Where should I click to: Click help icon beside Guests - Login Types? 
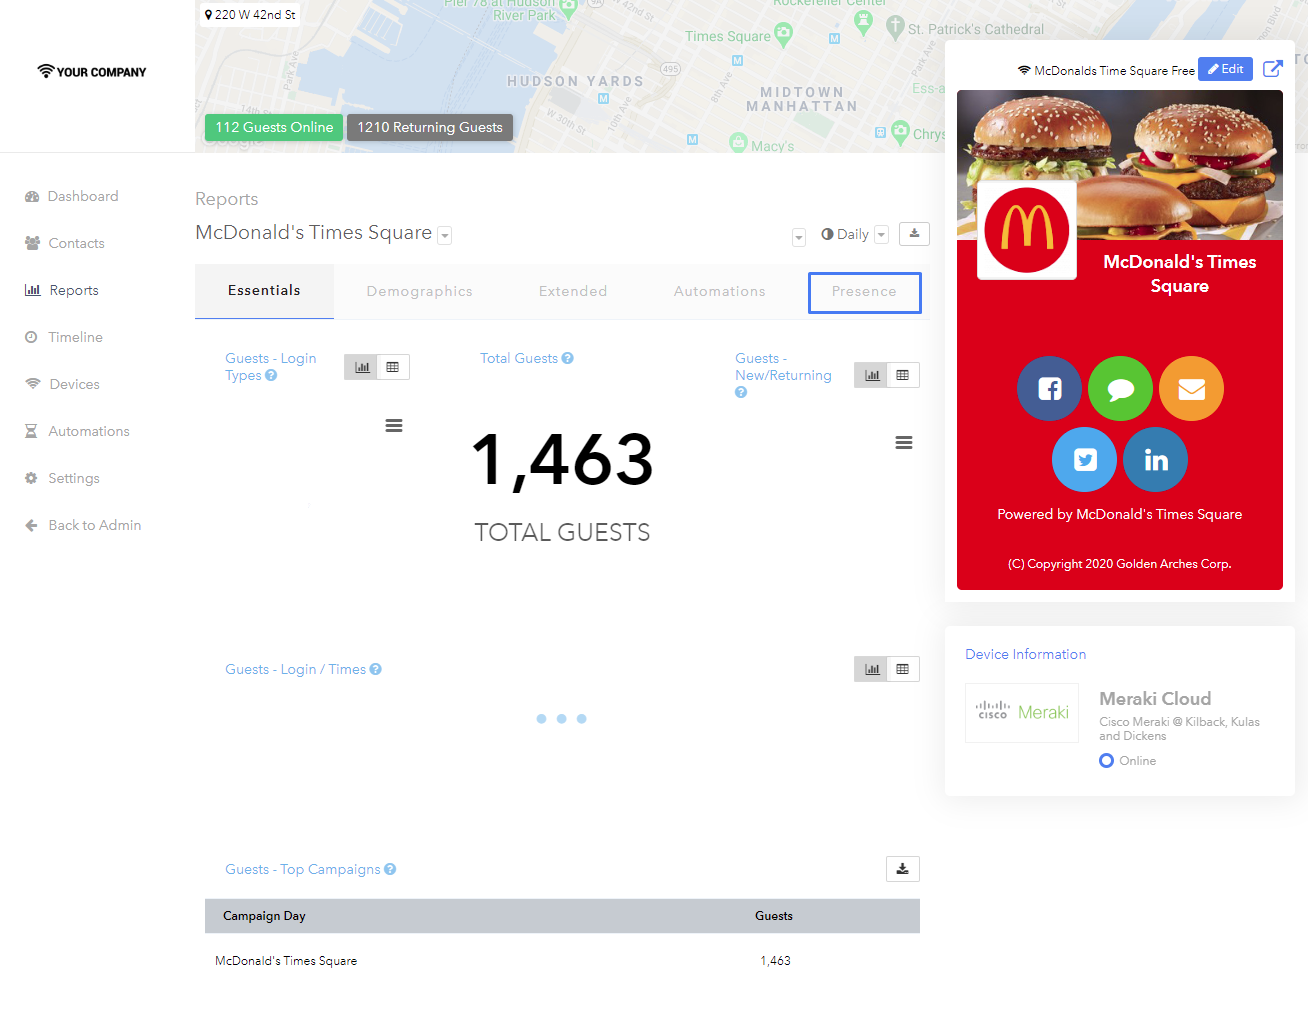[271, 376]
